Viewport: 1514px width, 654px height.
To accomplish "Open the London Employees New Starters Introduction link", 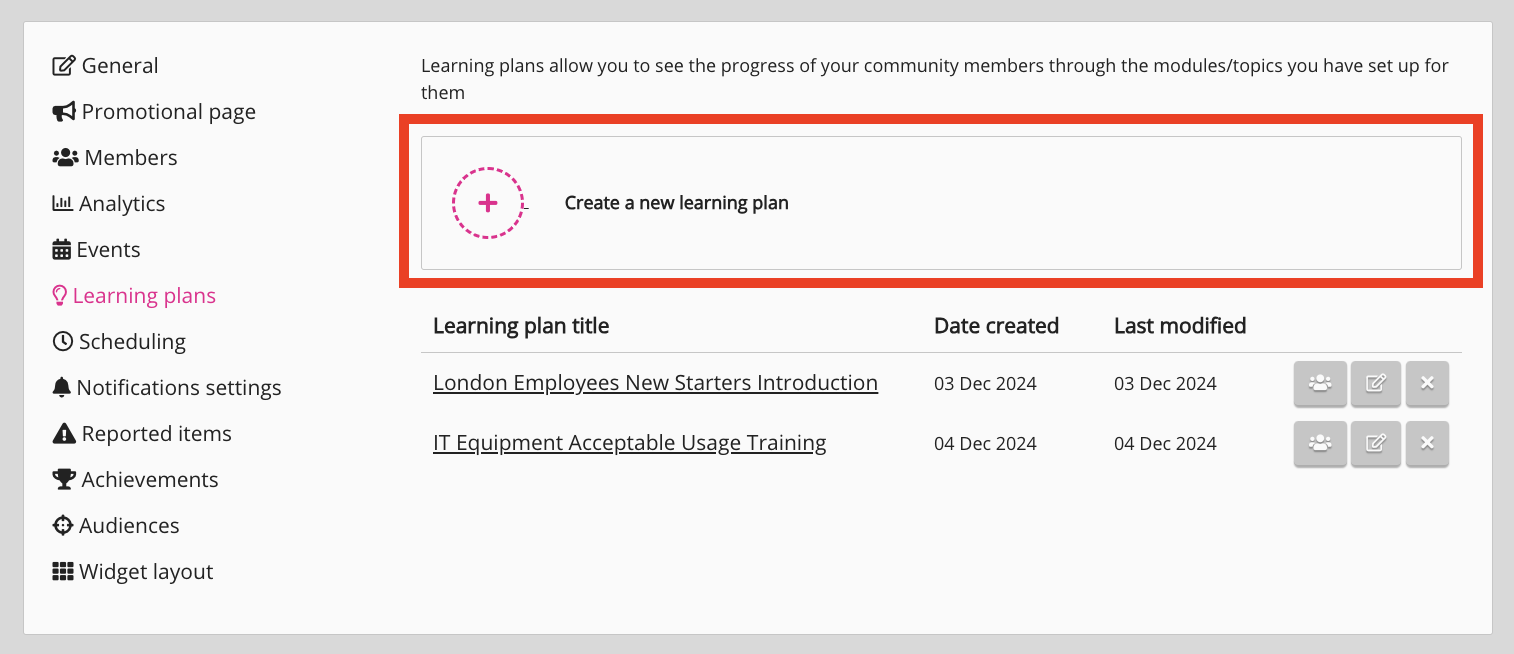I will [655, 383].
